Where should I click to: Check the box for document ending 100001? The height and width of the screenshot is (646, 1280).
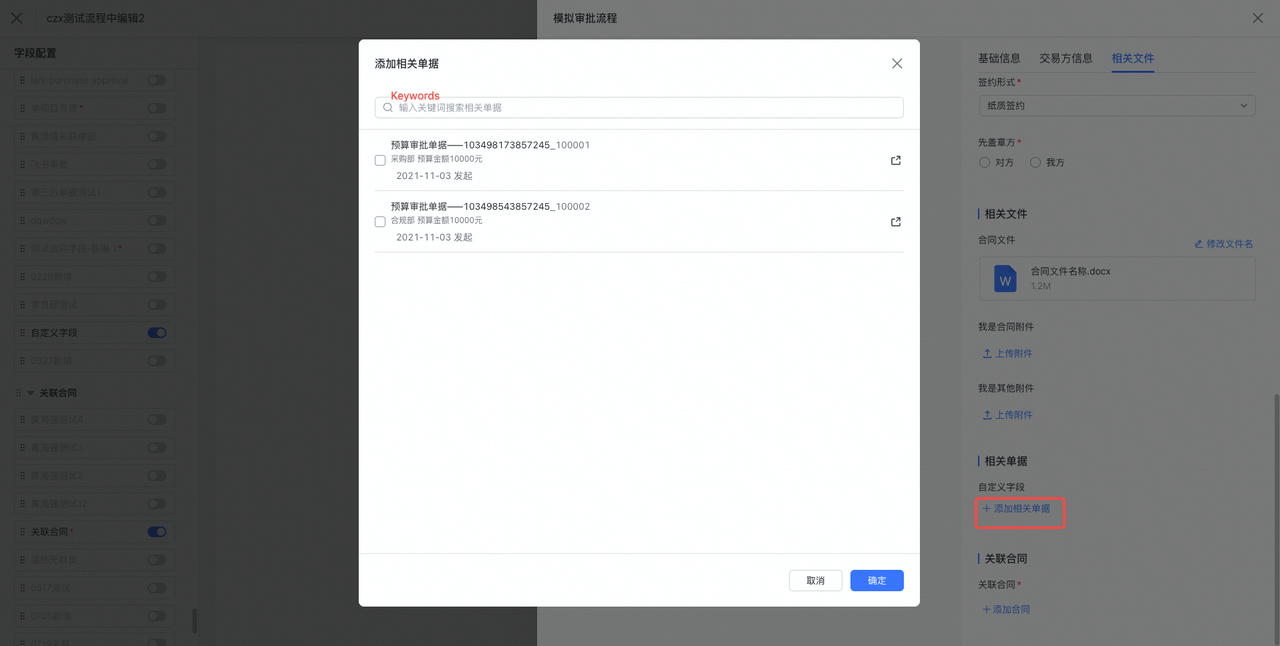point(380,160)
